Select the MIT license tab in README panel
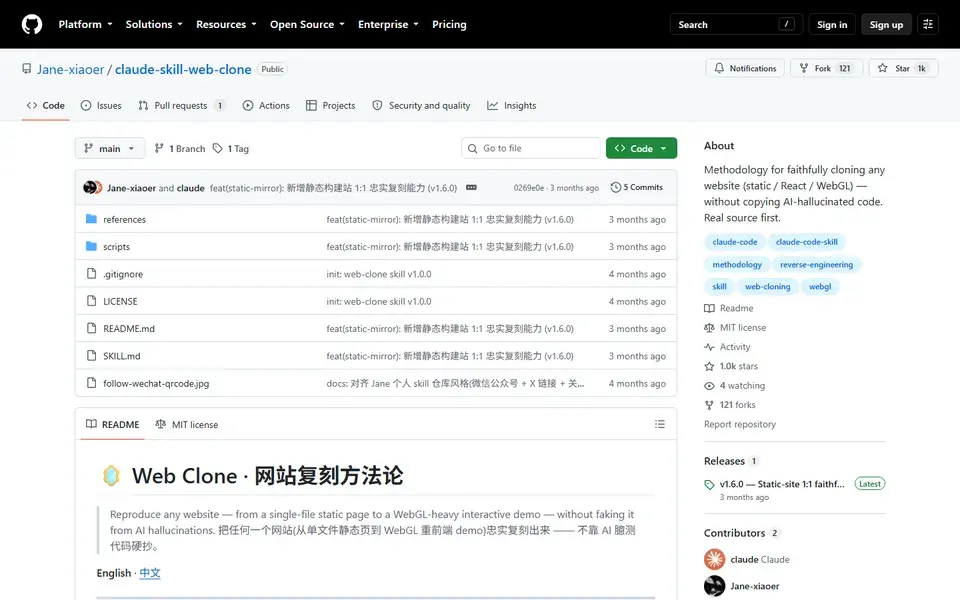Screen dimensions: 960x600 point(186,424)
